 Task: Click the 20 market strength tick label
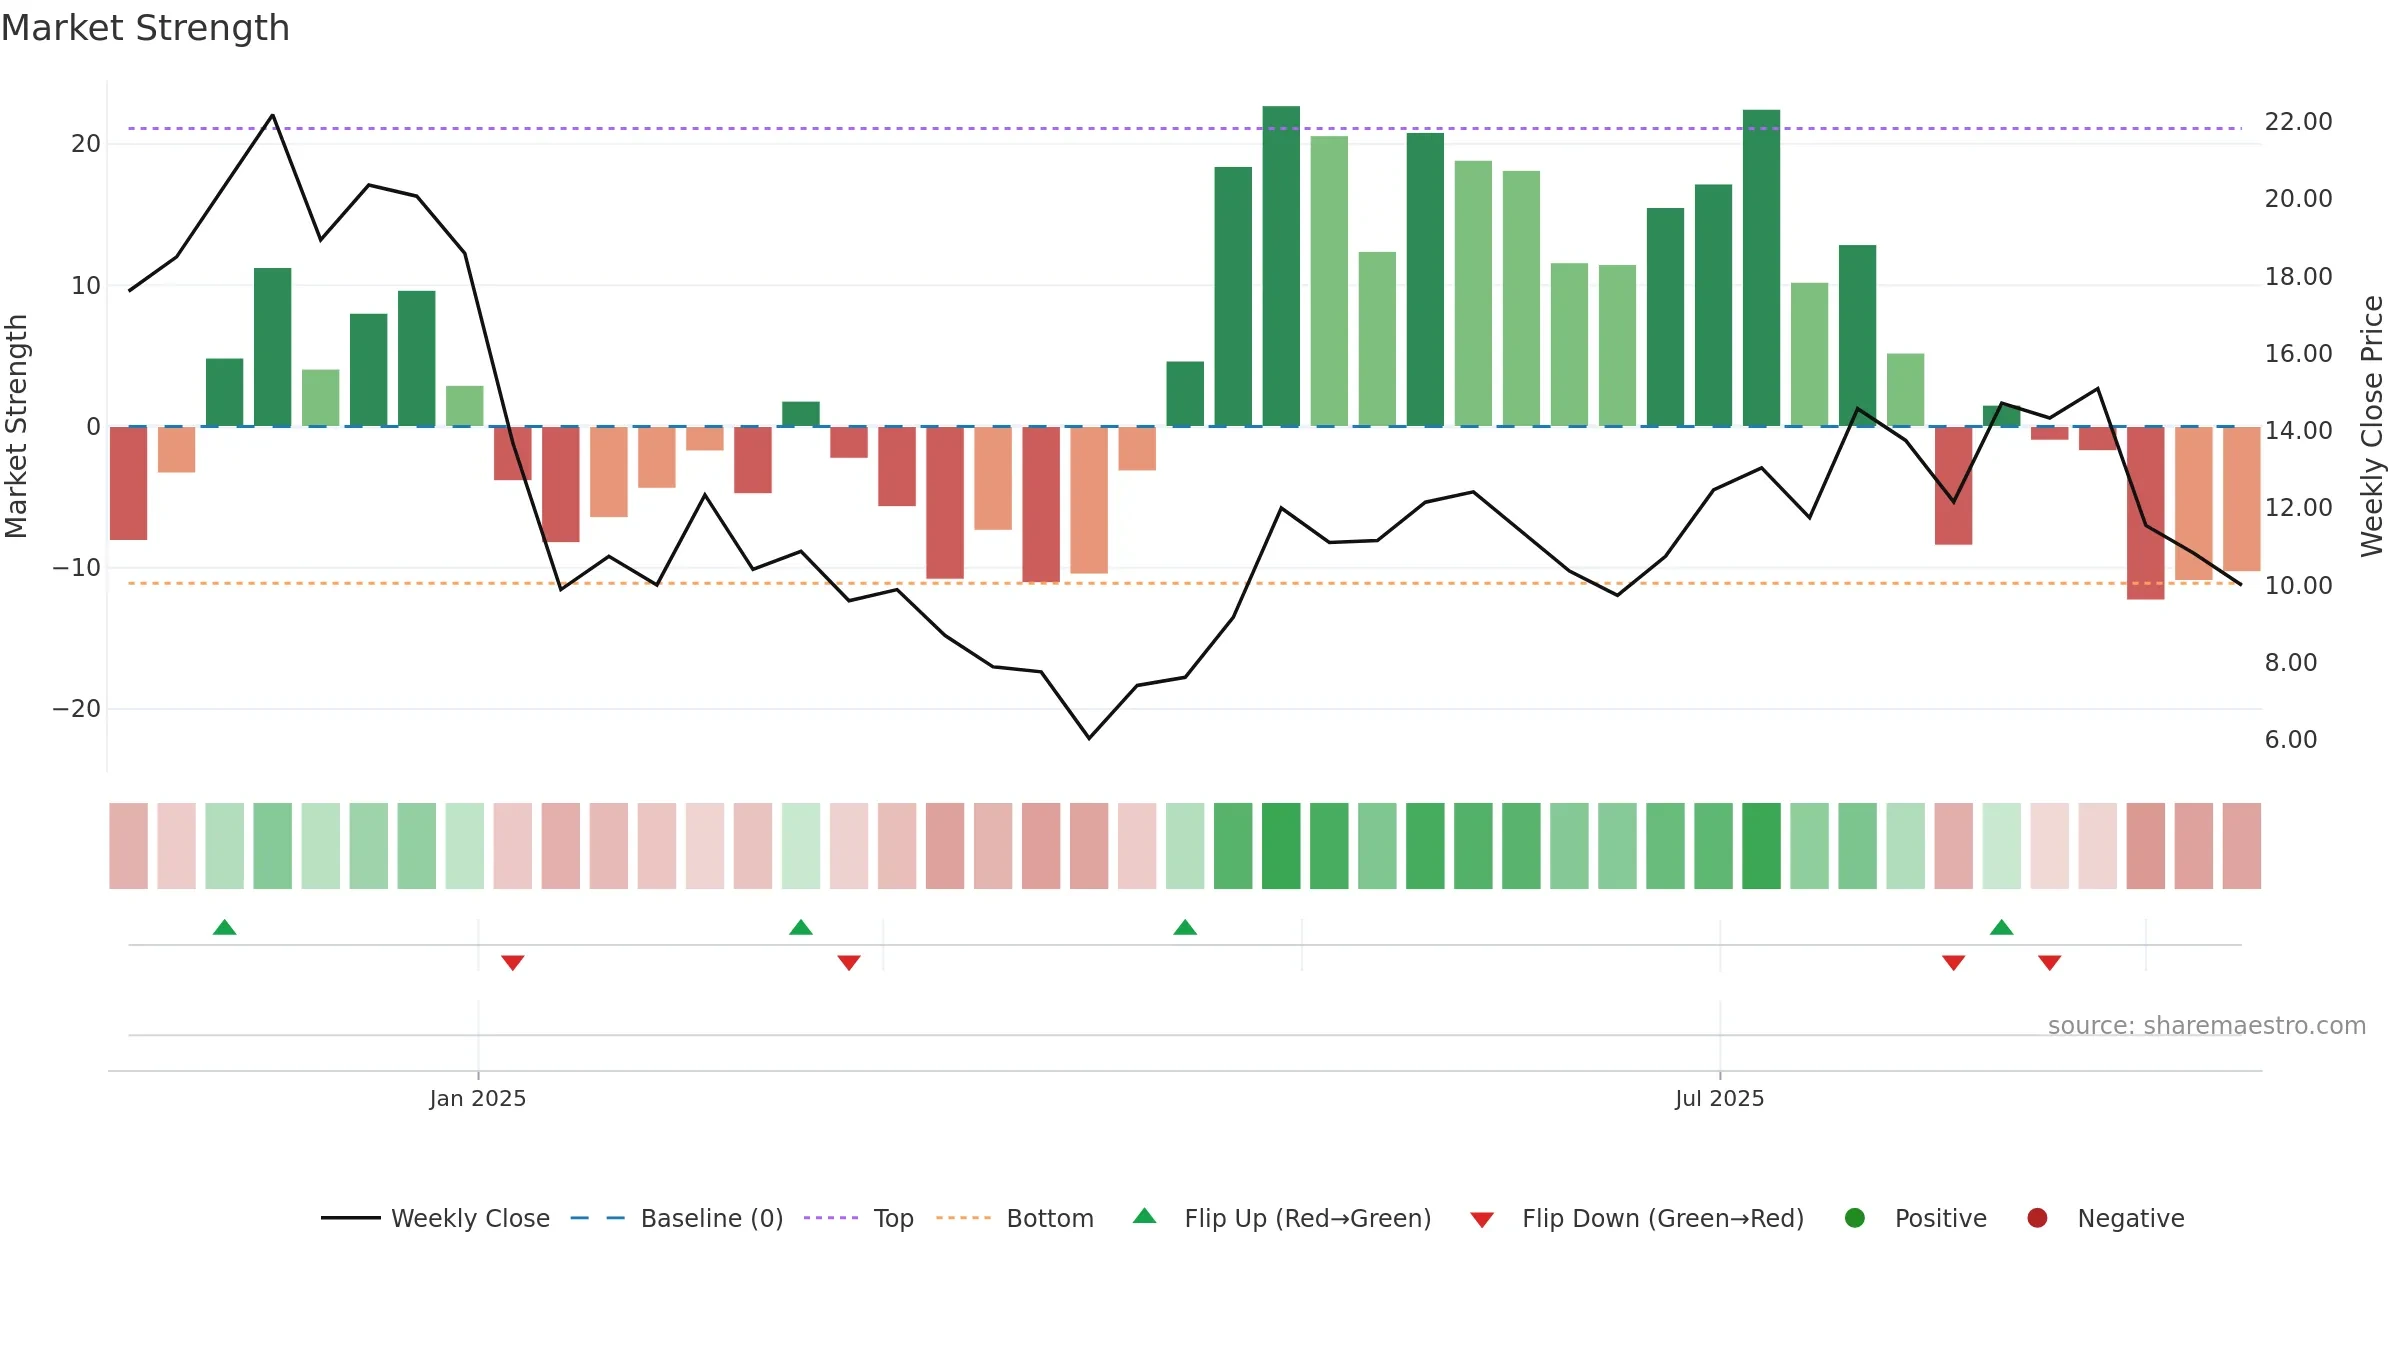86,144
